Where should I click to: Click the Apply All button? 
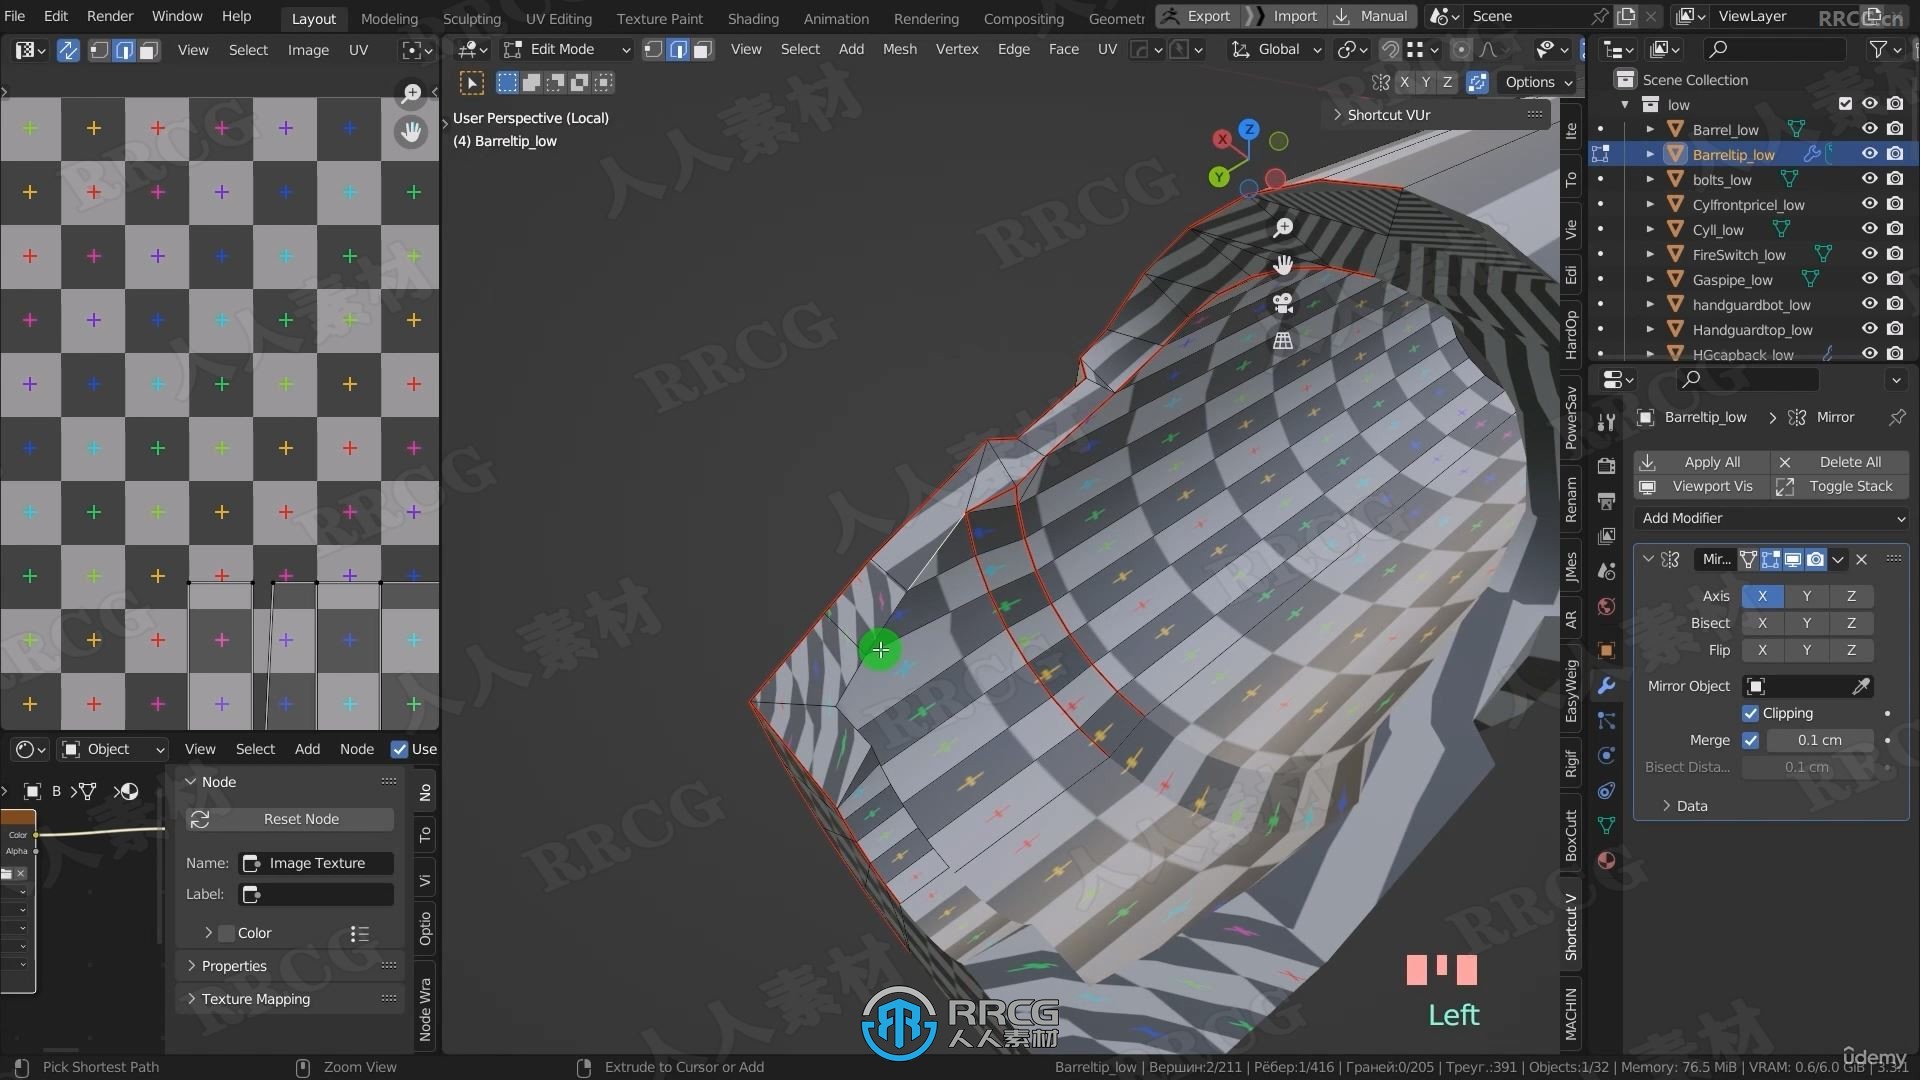[x=1710, y=462]
